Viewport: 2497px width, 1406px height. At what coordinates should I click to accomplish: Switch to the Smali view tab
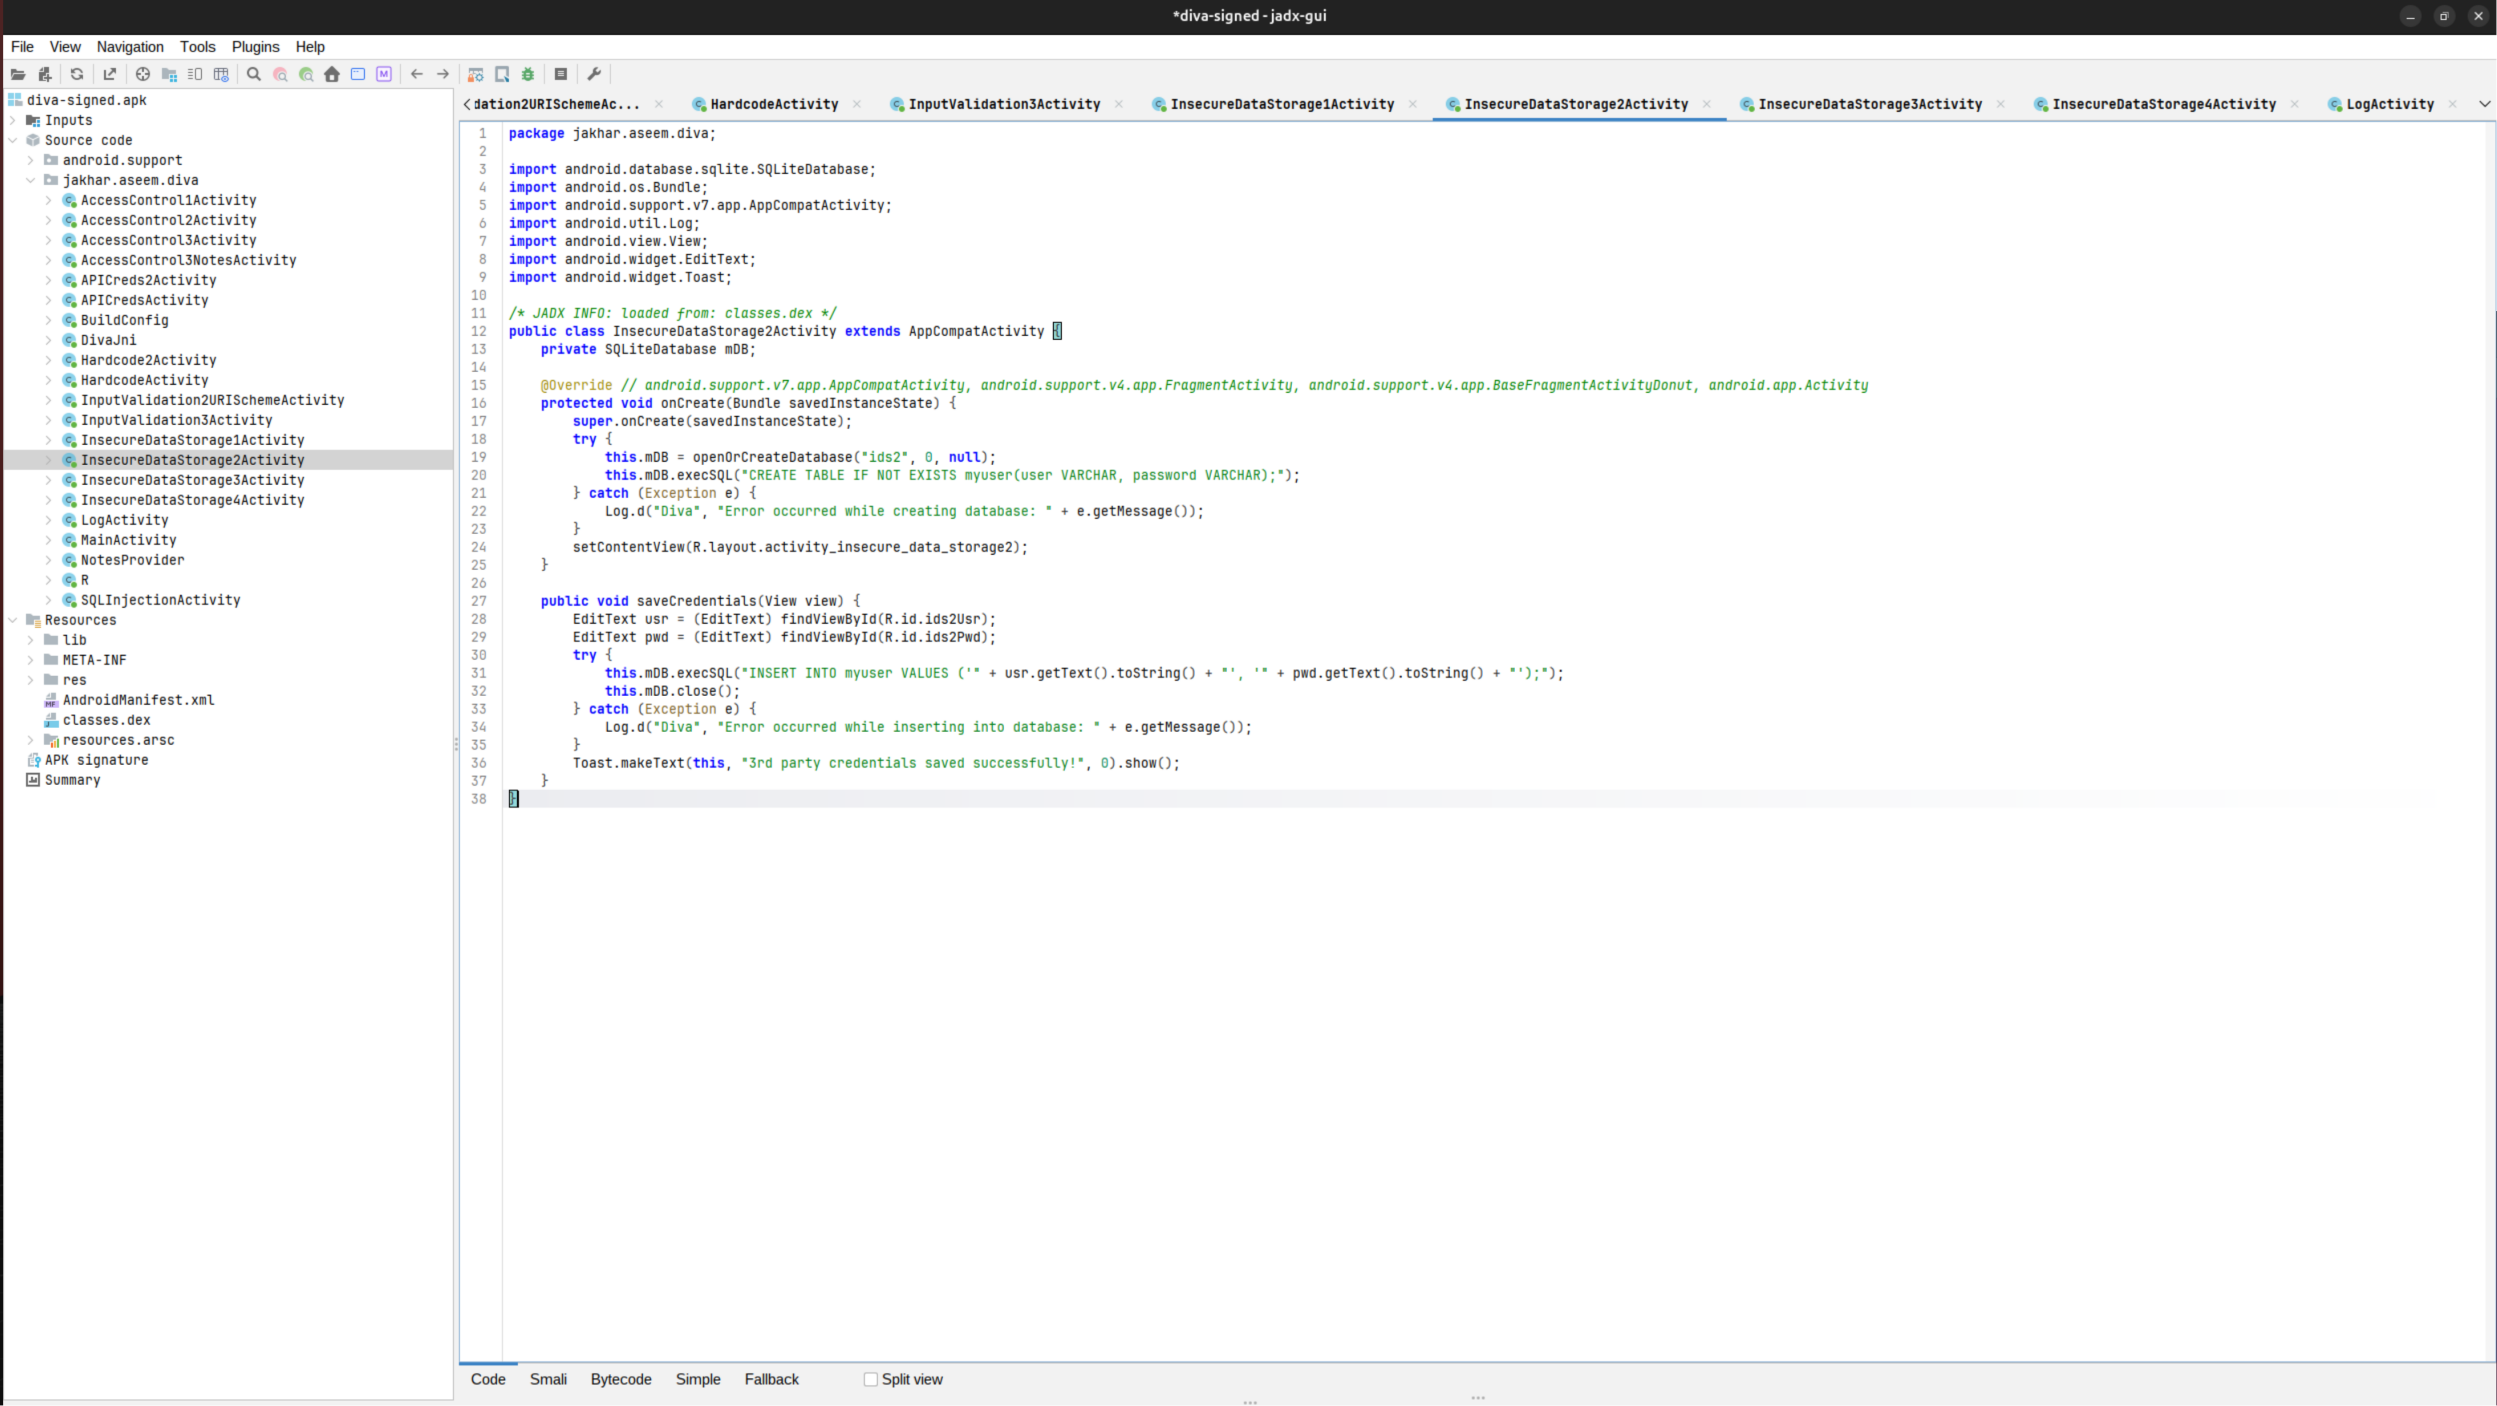548,1379
